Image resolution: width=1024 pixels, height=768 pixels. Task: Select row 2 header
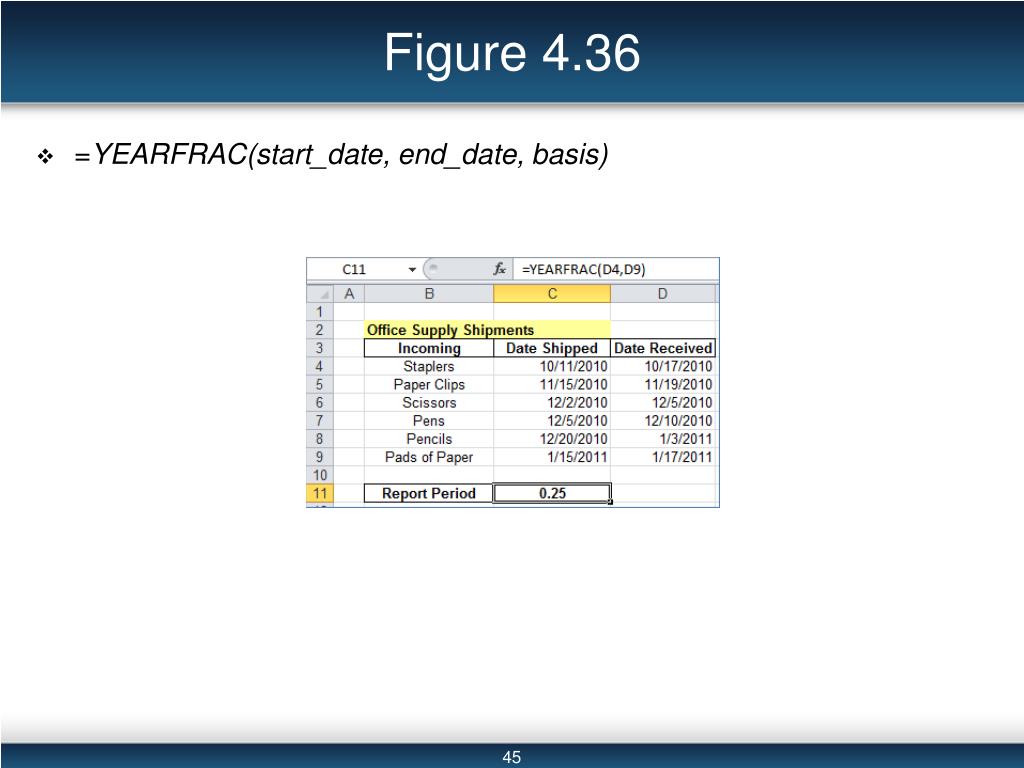pos(320,330)
